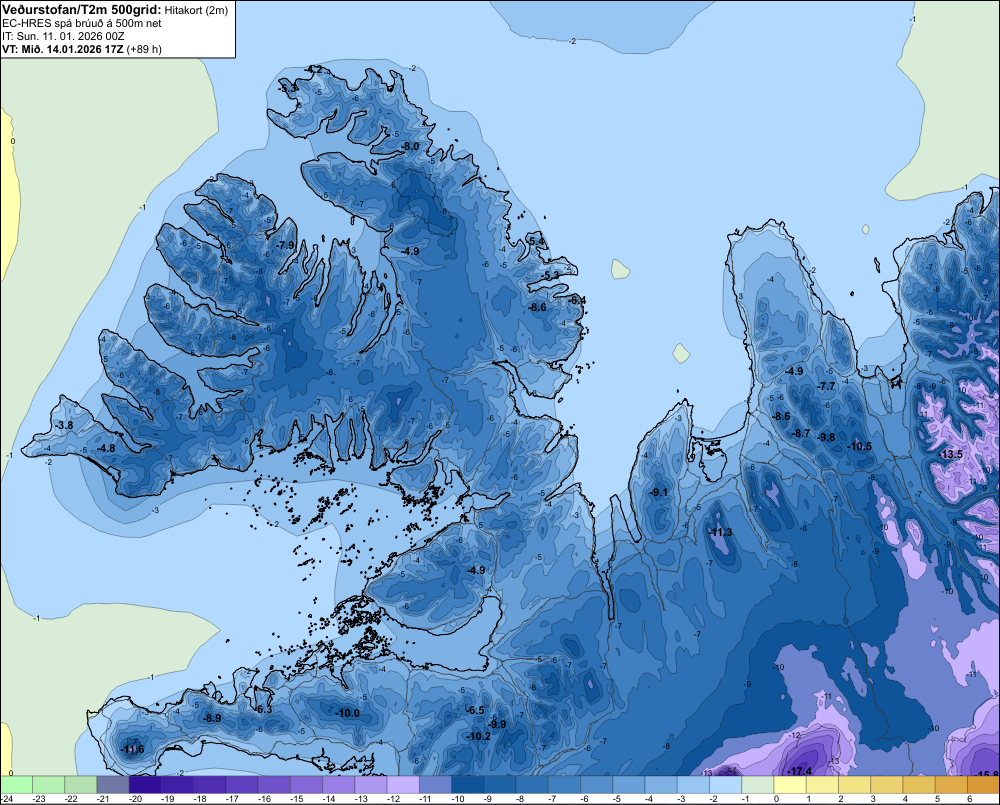The image size is (1000, 805).
Task: Pick the legend swatch labeled -17
Action: (x=242, y=784)
